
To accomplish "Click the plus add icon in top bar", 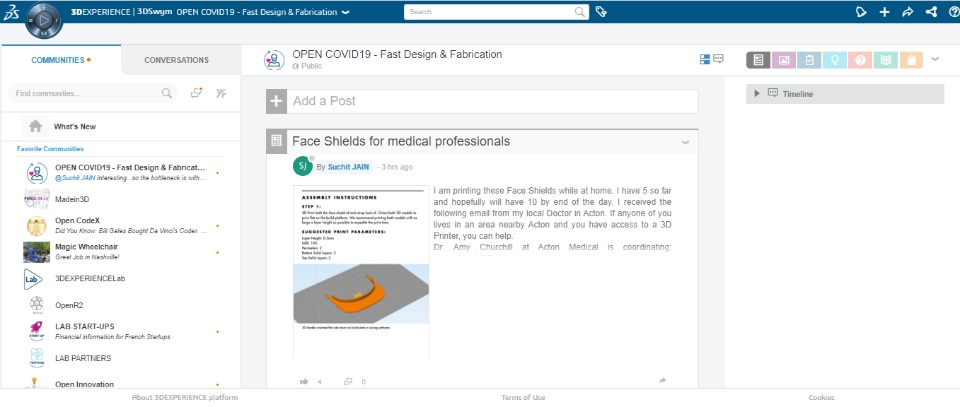I will pyautogui.click(x=884, y=12).
